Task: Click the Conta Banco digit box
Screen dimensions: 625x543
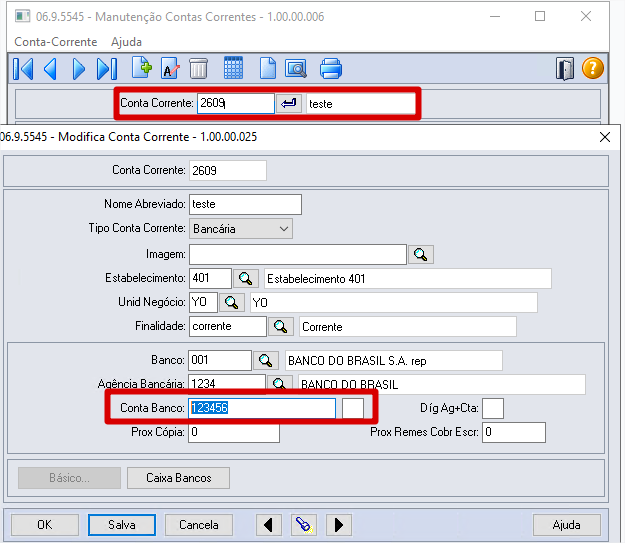Action: click(x=353, y=408)
